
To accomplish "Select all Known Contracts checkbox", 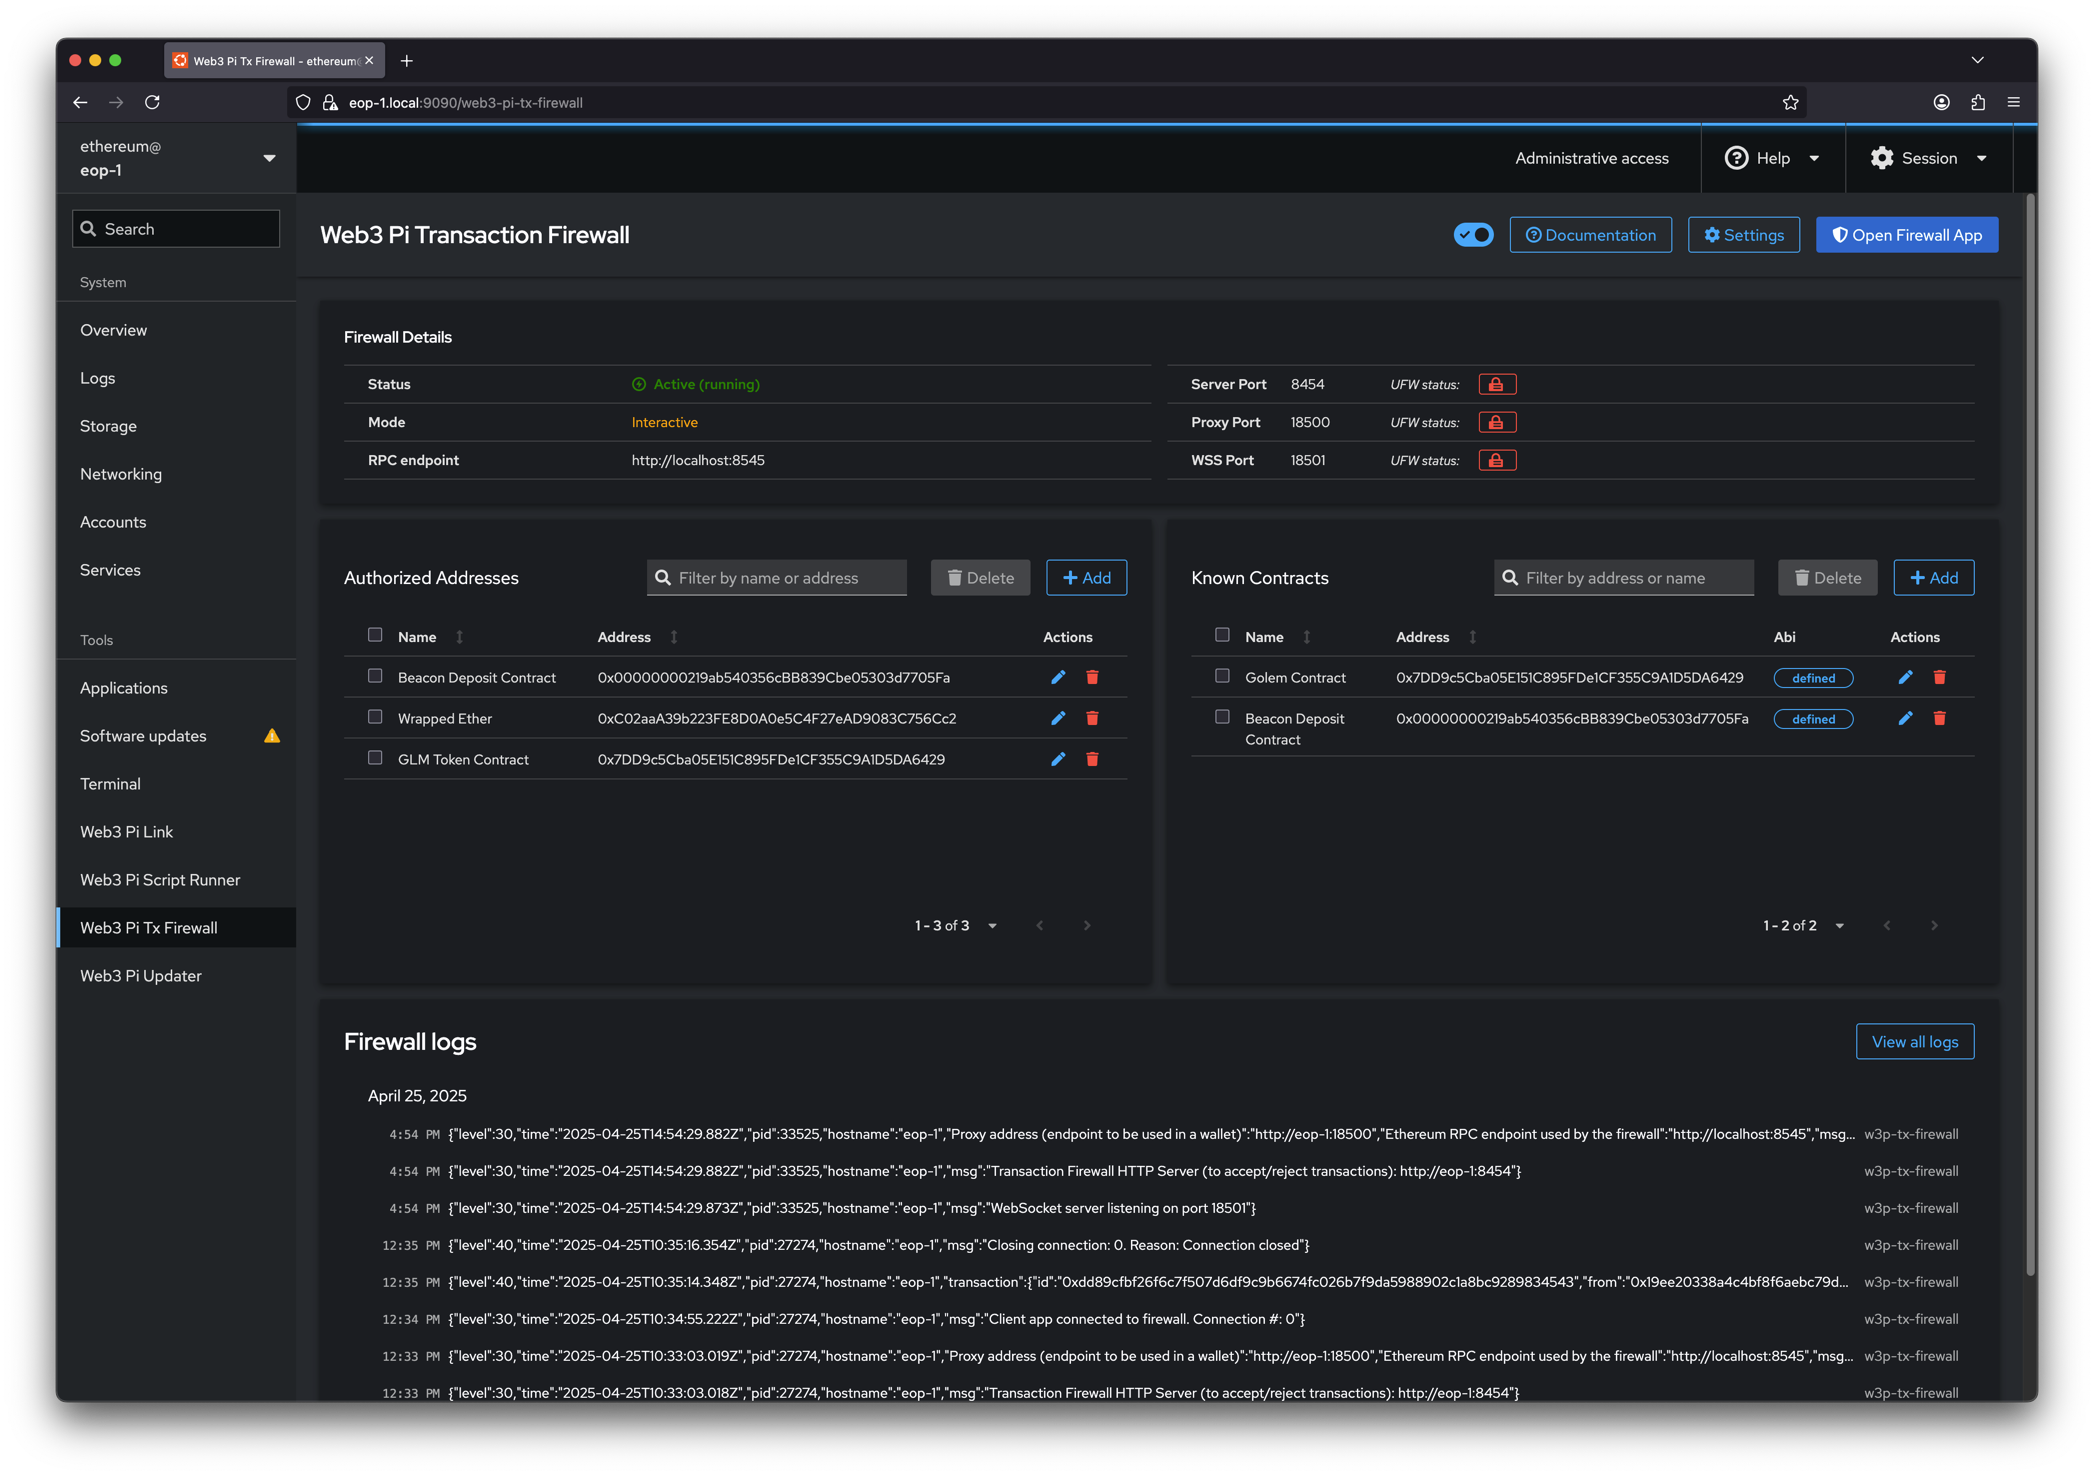I will click(x=1222, y=635).
